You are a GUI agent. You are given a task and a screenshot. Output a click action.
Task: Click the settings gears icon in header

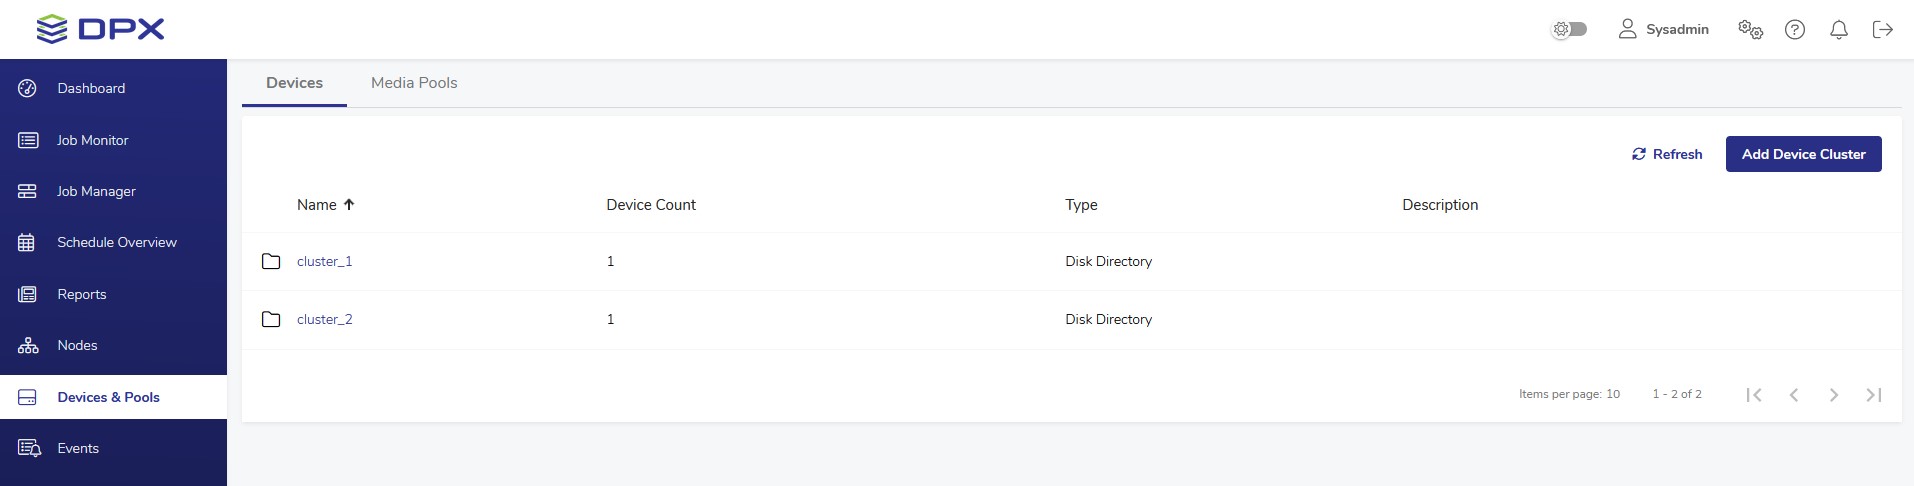[1750, 29]
